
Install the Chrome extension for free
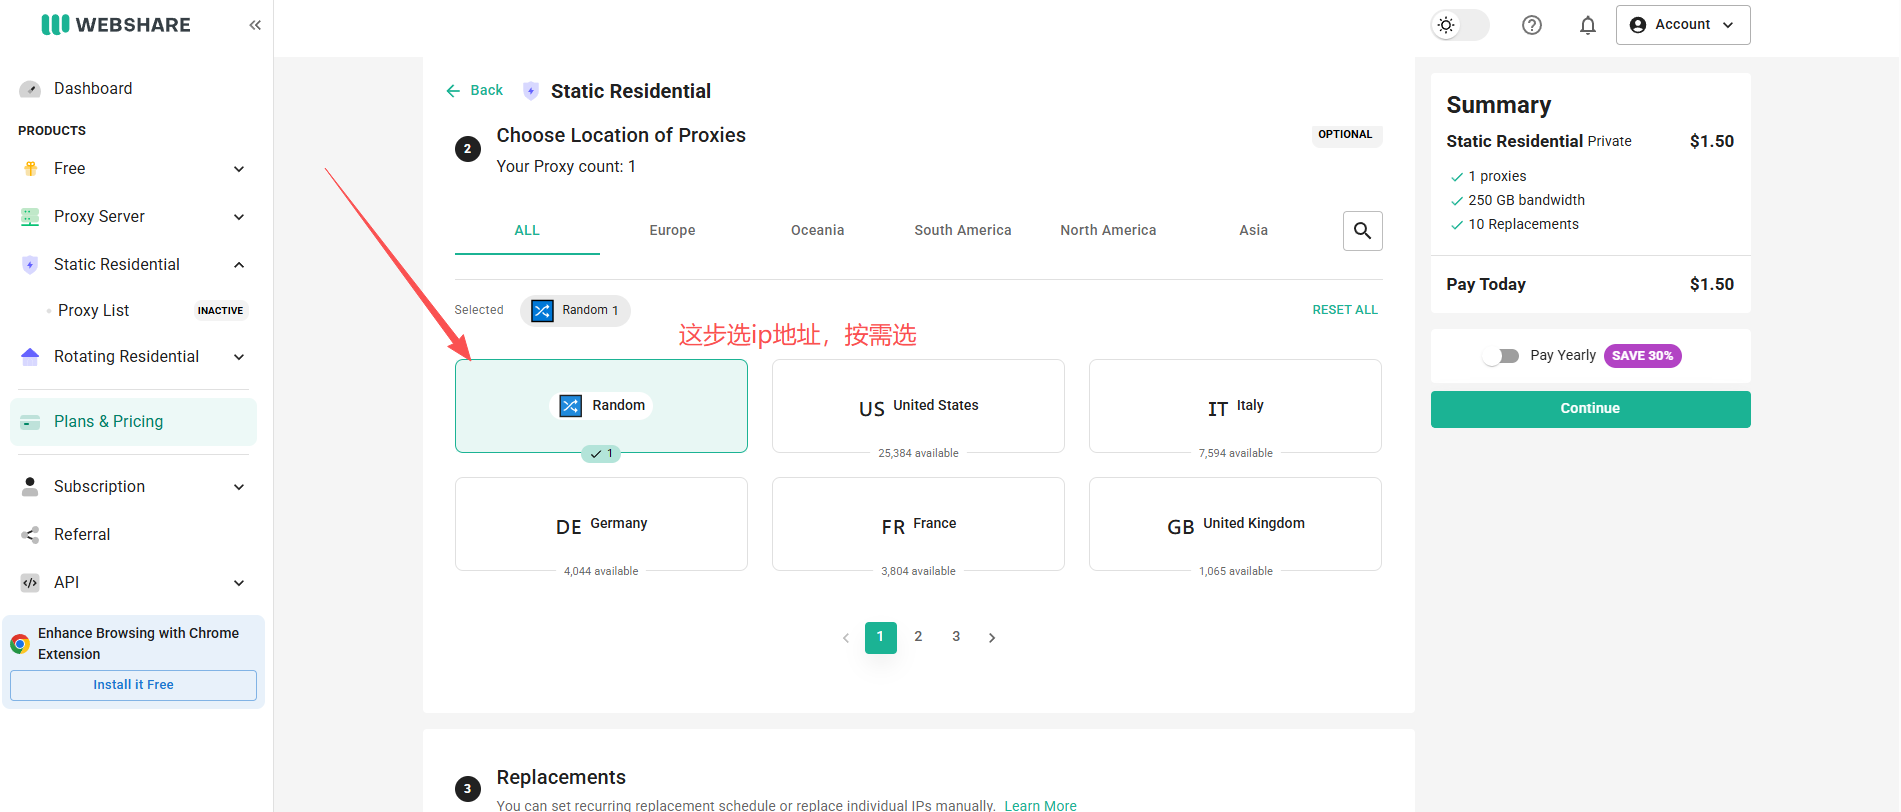point(133,685)
